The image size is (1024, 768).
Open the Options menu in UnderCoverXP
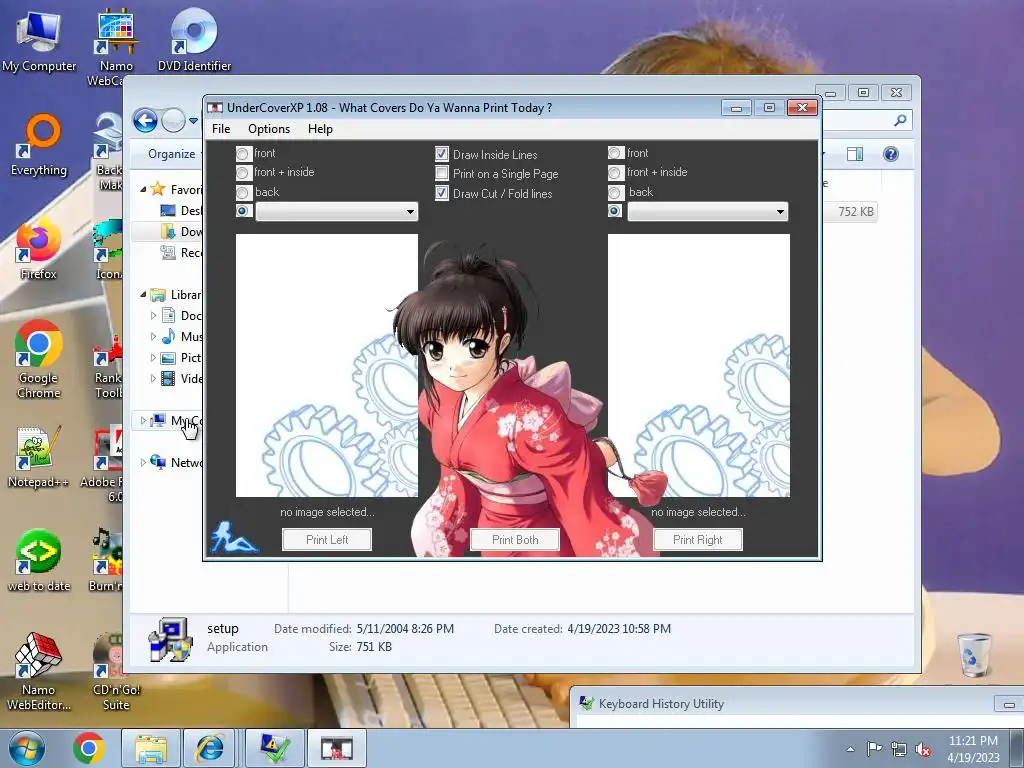[268, 129]
